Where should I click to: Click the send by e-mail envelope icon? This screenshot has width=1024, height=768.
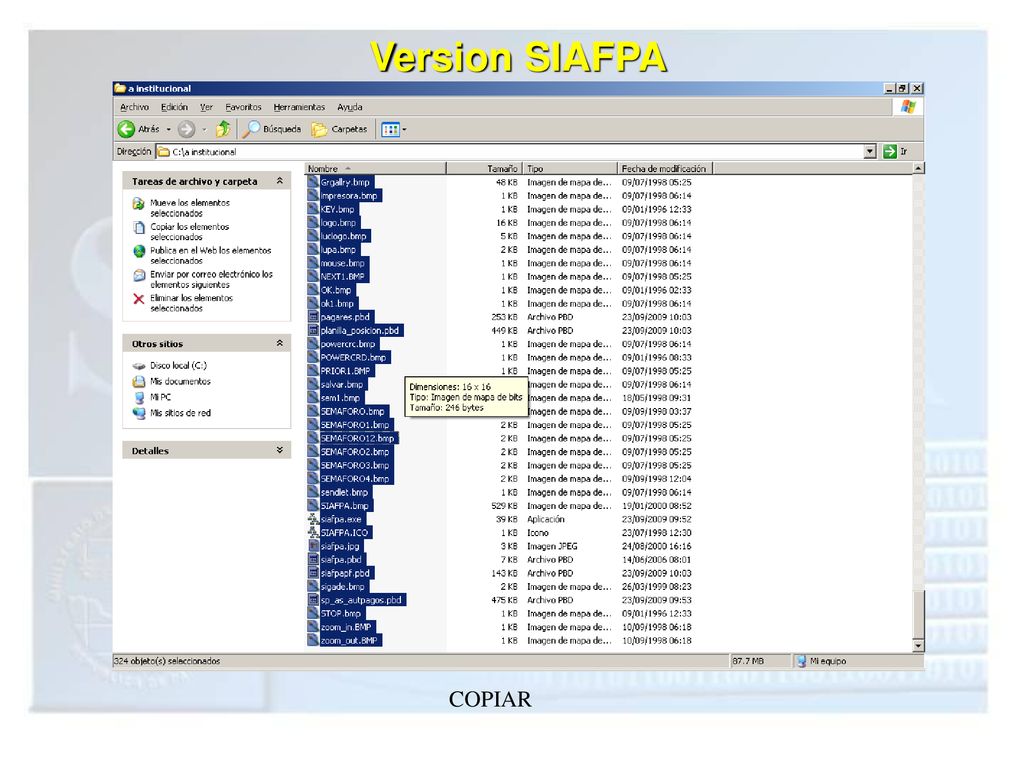(138, 276)
